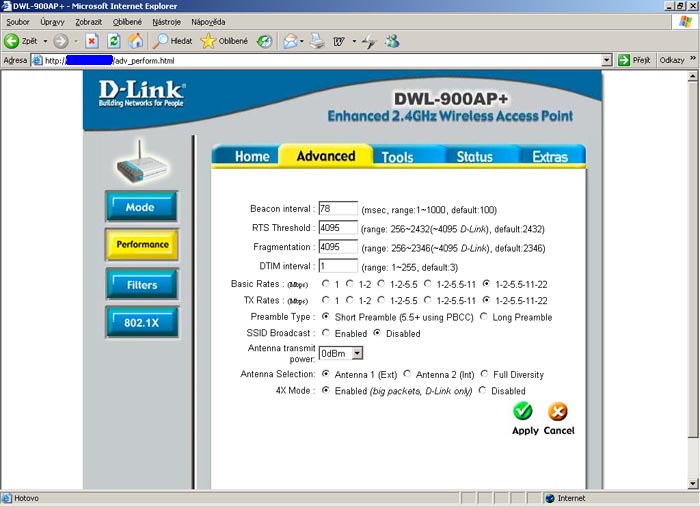Click the Přejít go button
This screenshot has width=700, height=507.
(x=634, y=60)
